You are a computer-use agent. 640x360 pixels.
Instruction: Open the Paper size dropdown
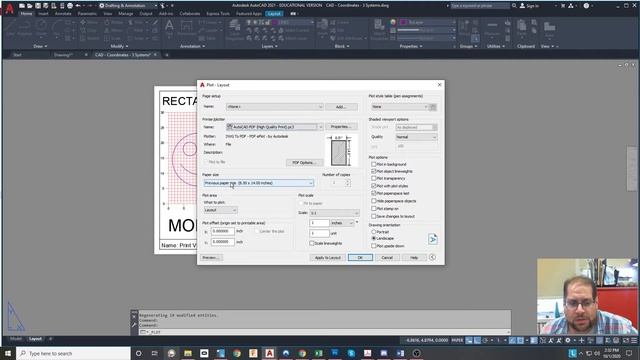pos(259,183)
